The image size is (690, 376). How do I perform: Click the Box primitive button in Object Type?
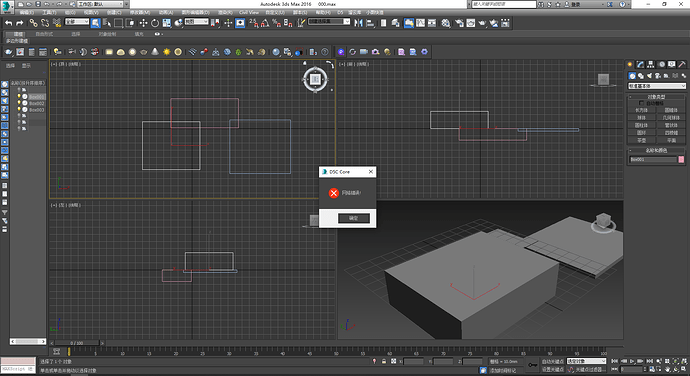click(x=641, y=110)
